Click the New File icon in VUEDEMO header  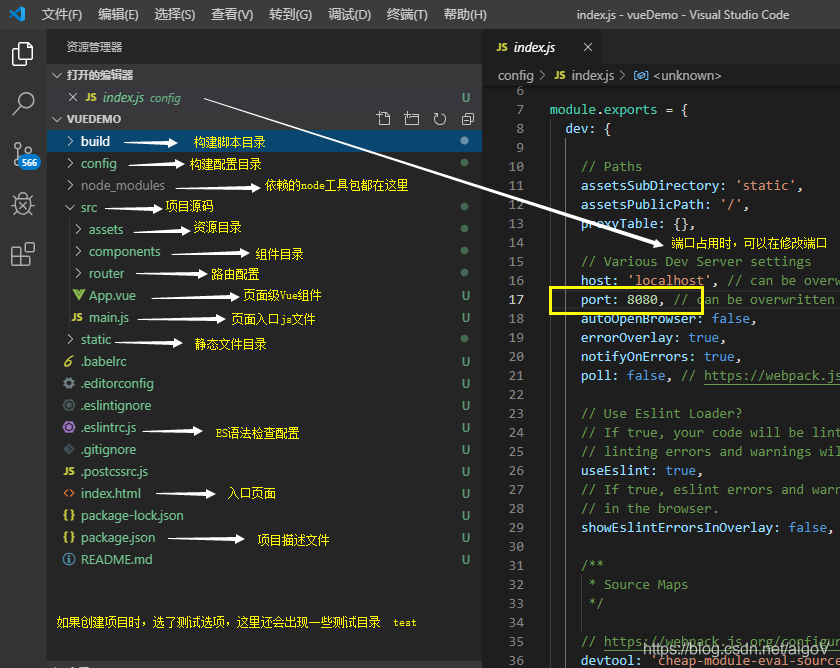tap(383, 118)
